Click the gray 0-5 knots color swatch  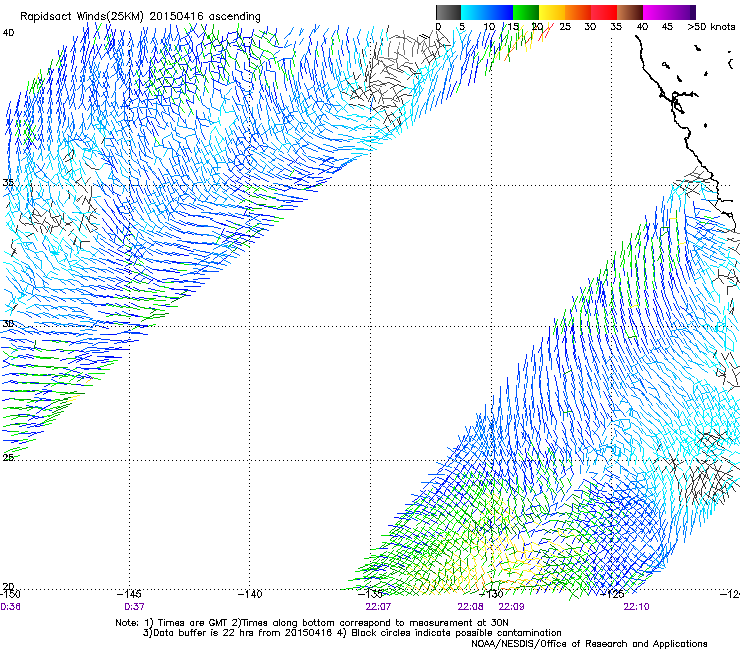448,12
